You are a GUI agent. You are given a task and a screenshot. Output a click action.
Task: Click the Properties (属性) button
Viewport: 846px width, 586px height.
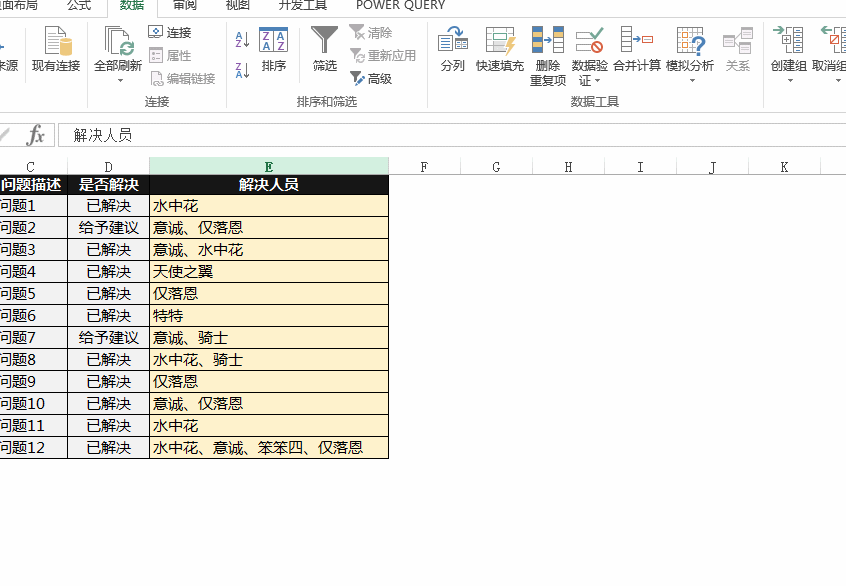coord(170,55)
